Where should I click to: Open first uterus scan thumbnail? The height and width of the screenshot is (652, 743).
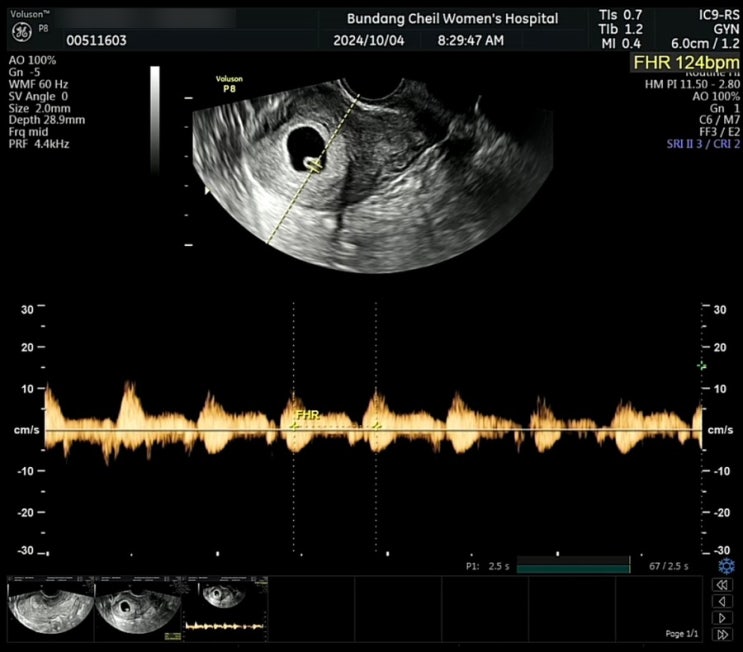click(51, 609)
